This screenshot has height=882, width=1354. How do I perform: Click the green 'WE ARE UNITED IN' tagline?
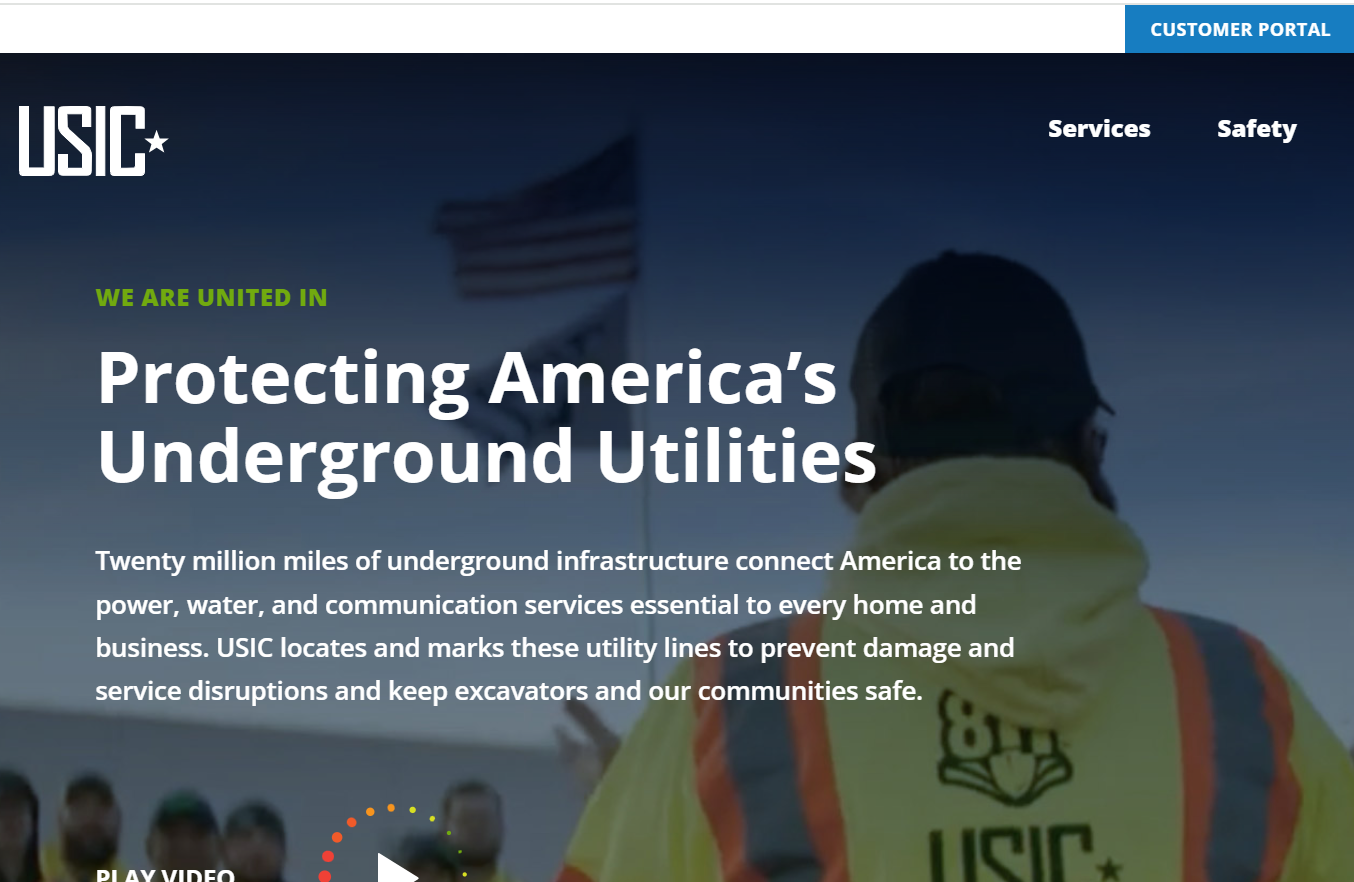pyautogui.click(x=211, y=297)
